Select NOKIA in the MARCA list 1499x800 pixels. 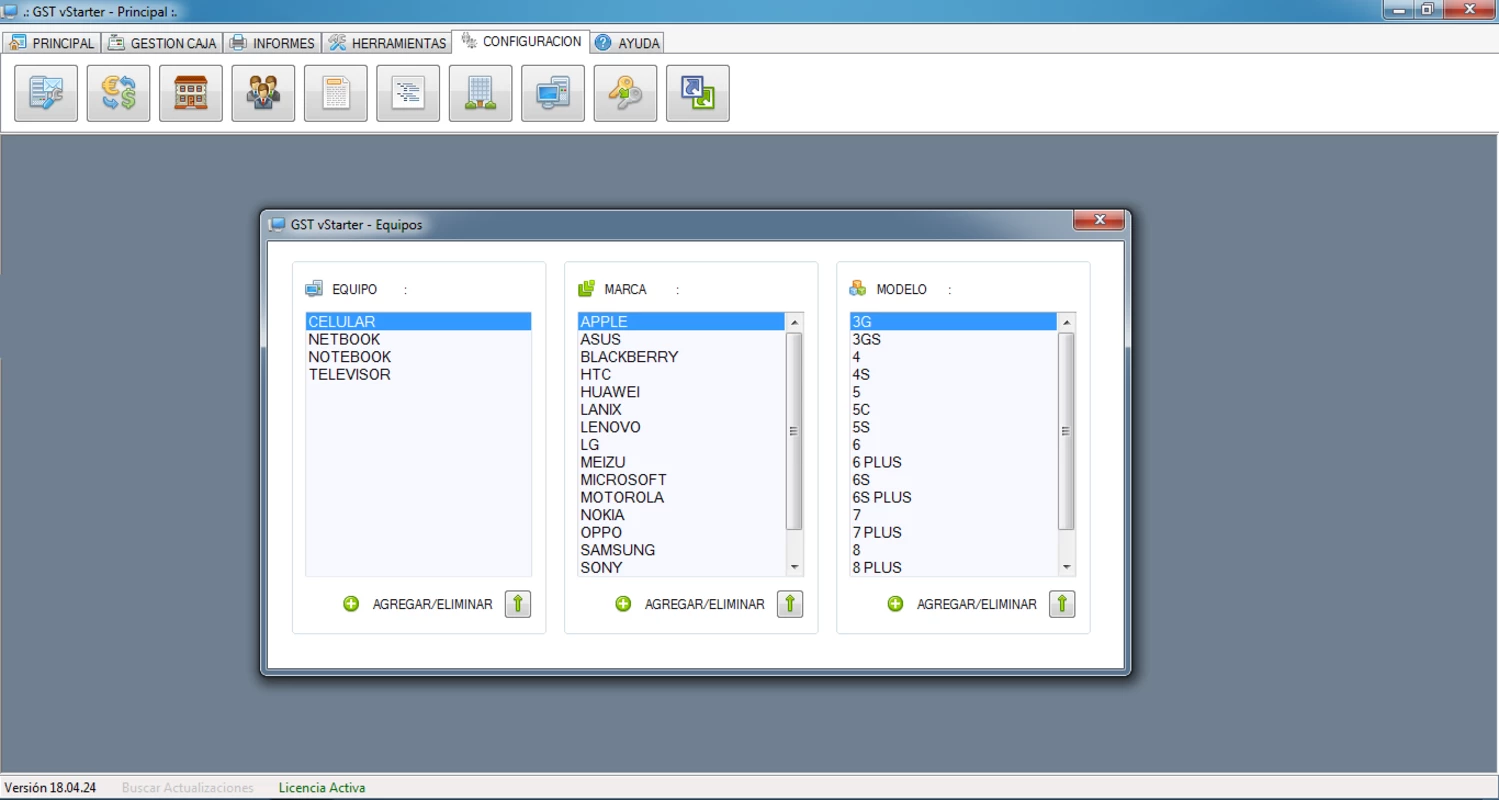pyautogui.click(x=682, y=515)
